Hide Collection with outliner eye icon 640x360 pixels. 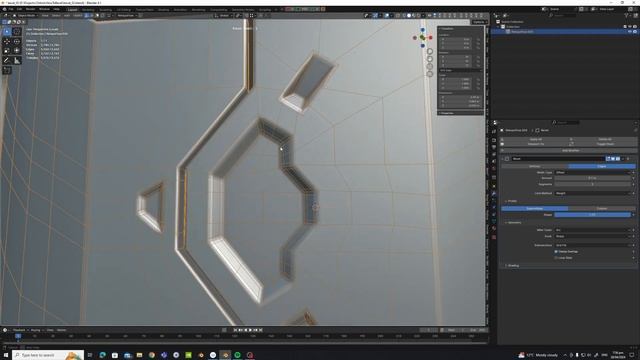(x=629, y=27)
